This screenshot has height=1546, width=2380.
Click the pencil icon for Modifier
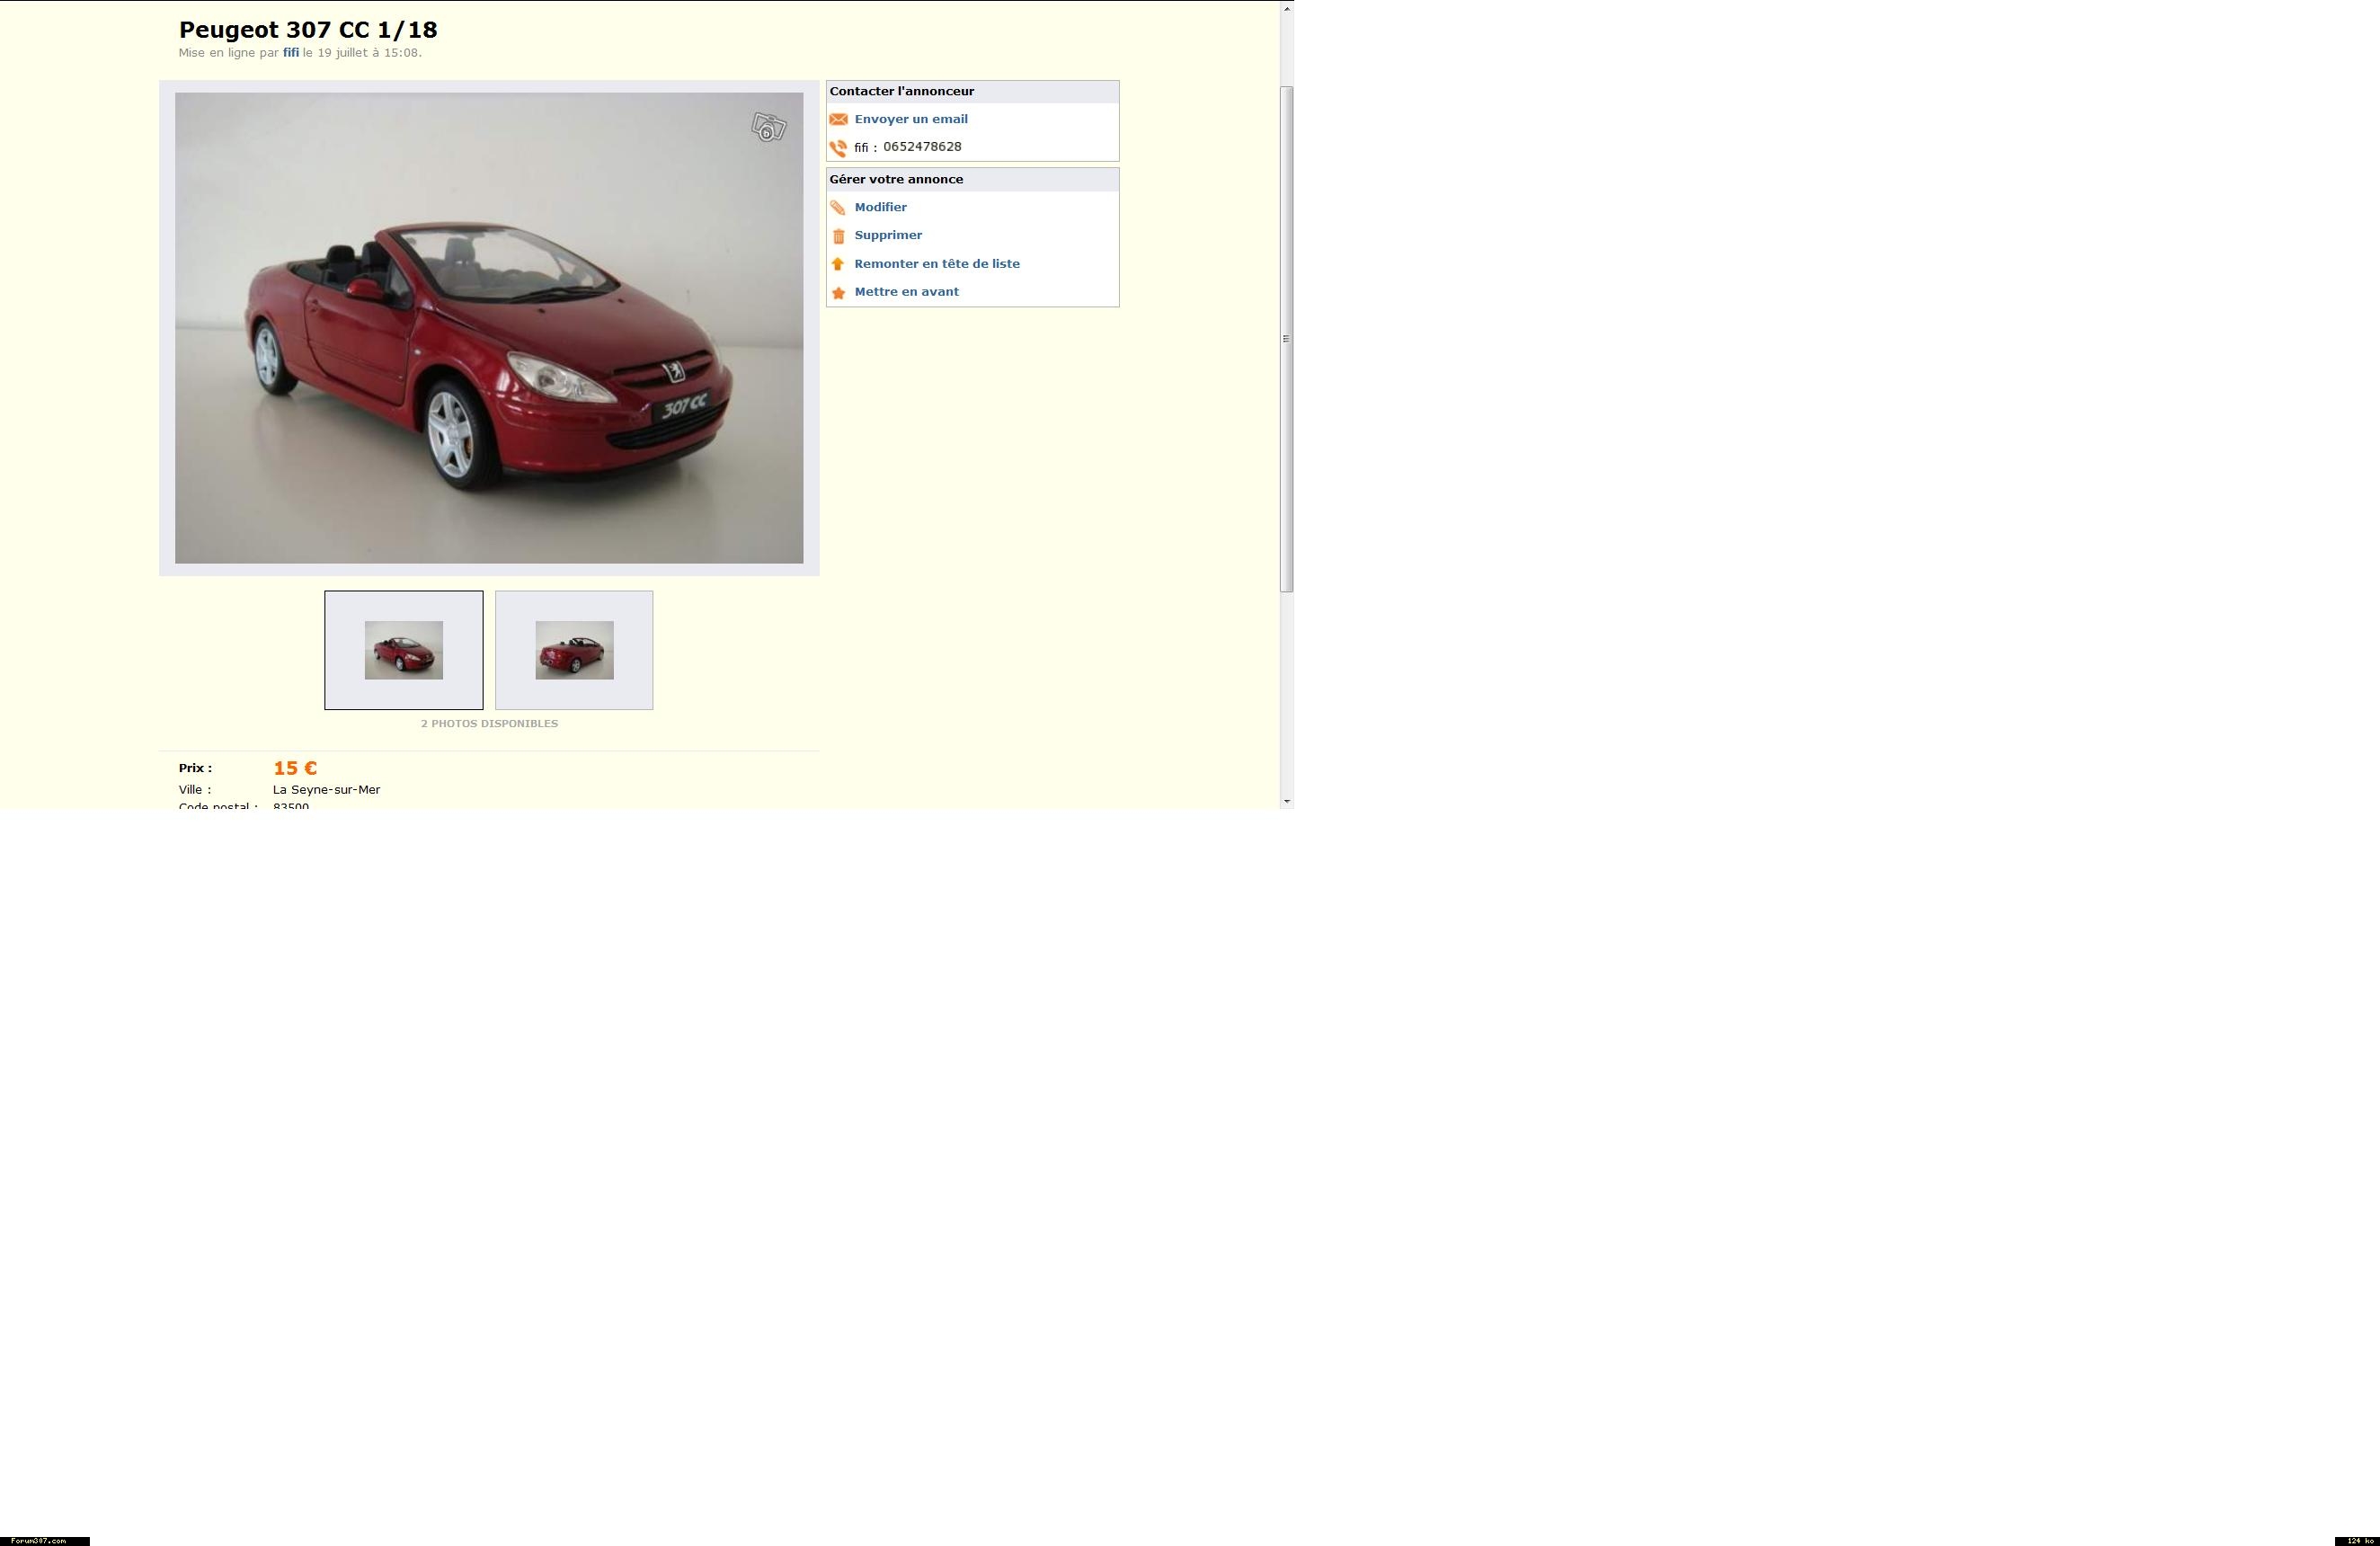[x=838, y=208]
